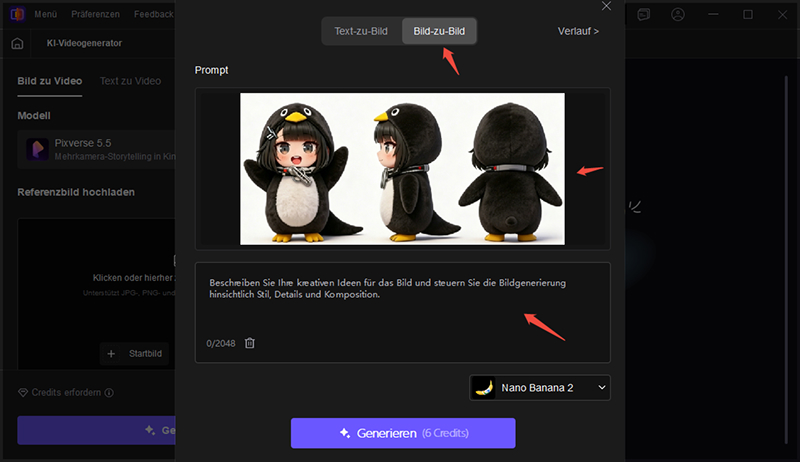Select the Bild zu Video tab
Viewport: 800px width, 462px height.
tap(49, 81)
